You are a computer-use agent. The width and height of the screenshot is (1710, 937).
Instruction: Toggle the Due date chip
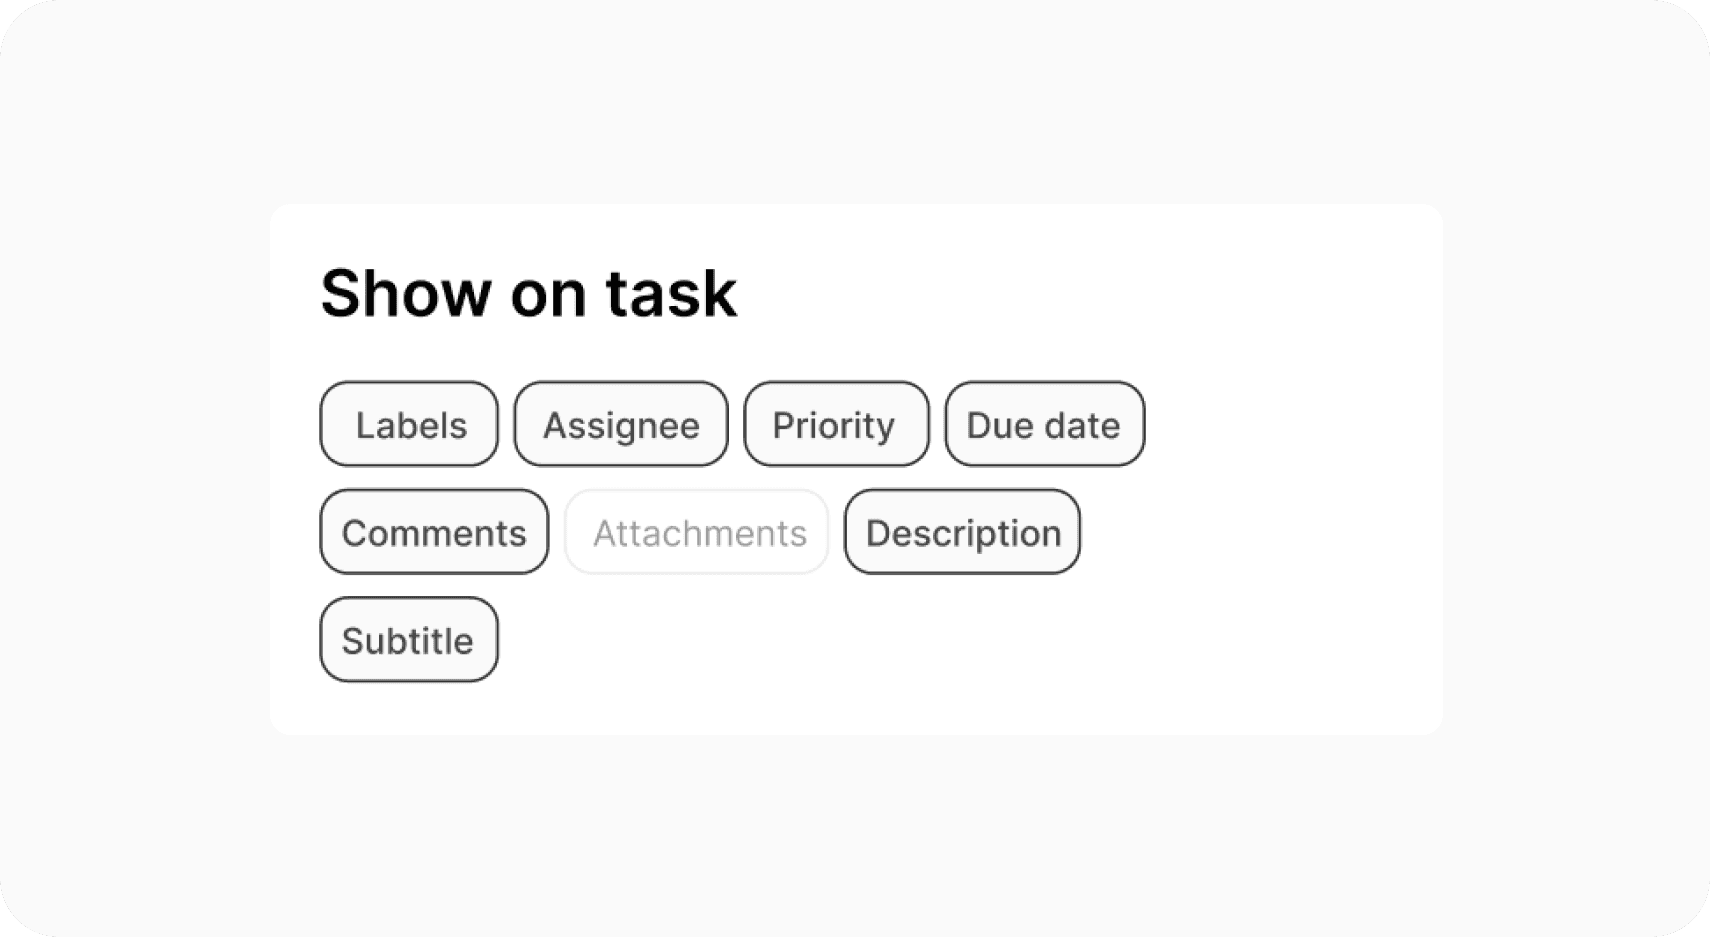[x=1044, y=424]
